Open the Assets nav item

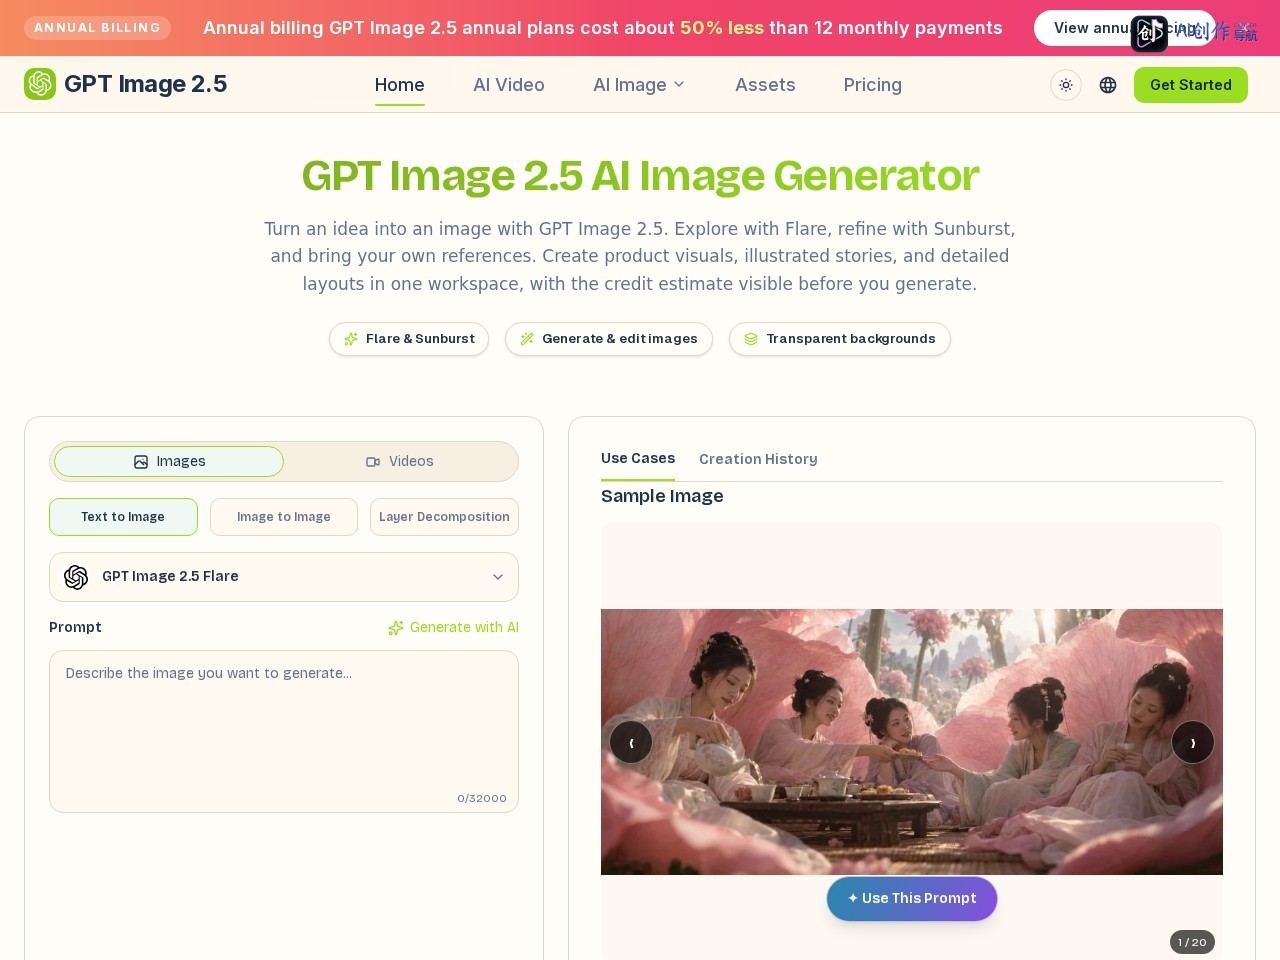[x=765, y=85]
